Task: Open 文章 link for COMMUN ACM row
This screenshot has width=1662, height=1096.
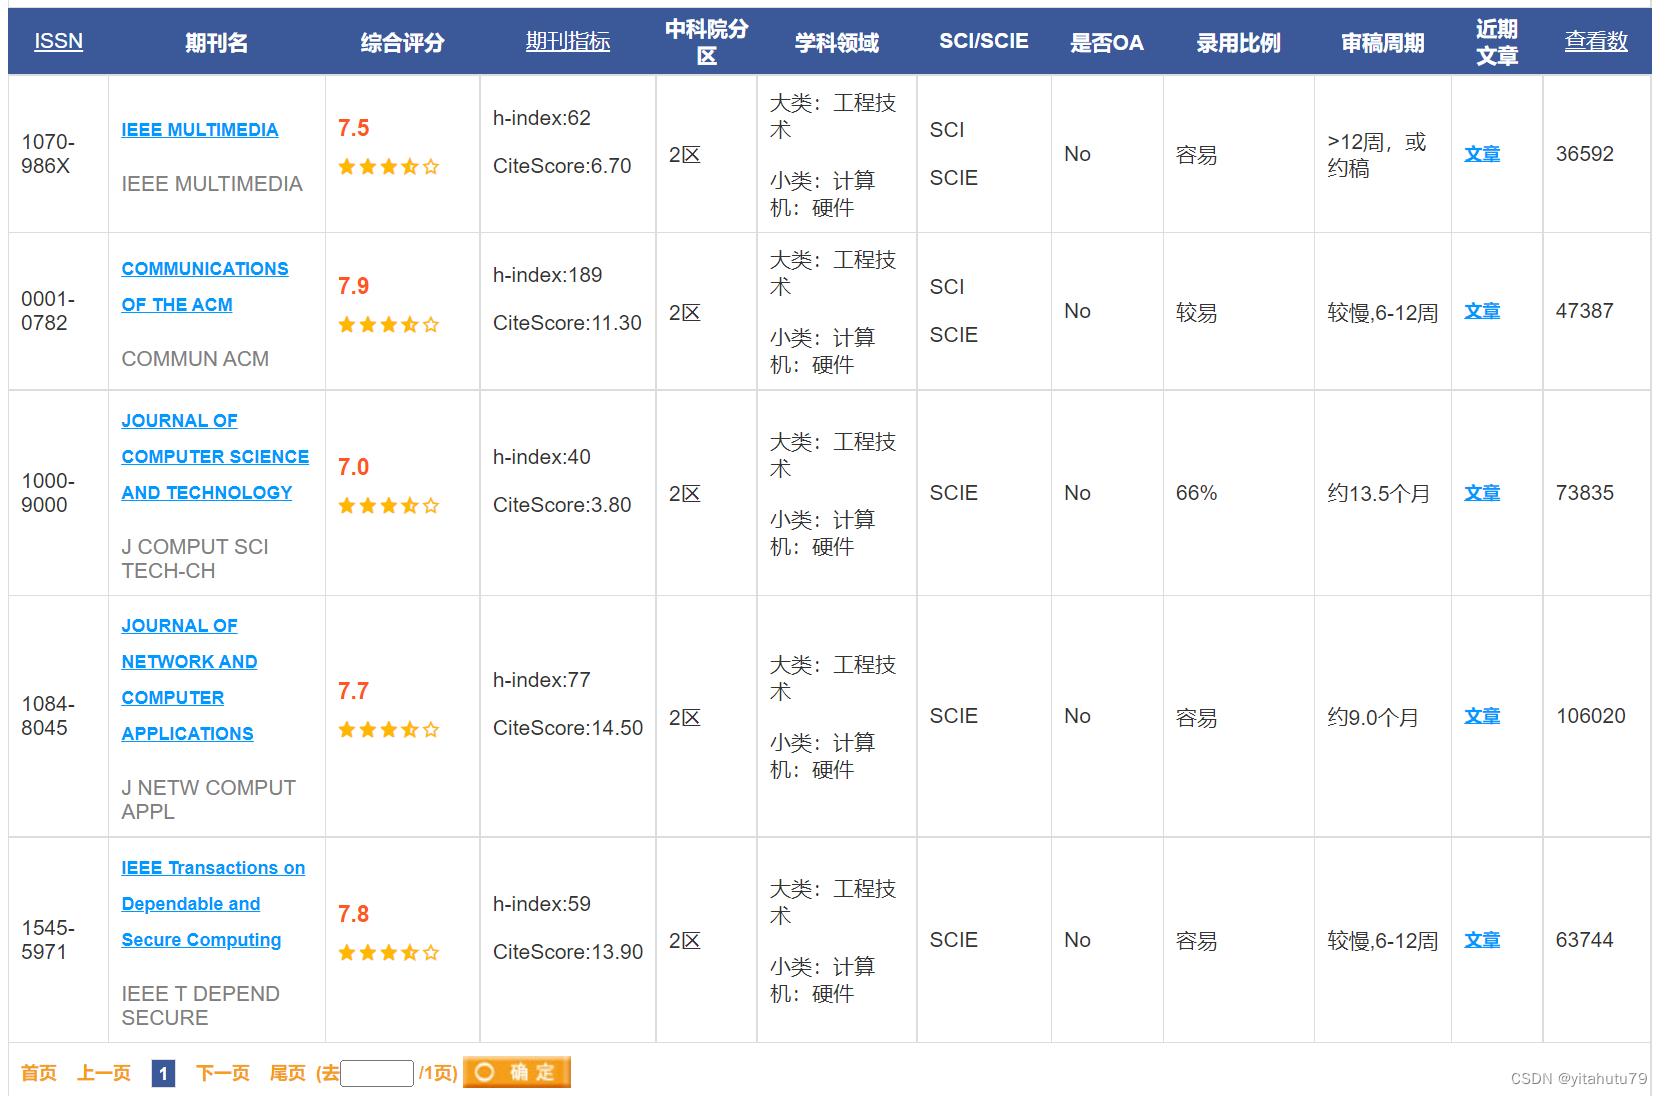Action: [x=1482, y=311]
